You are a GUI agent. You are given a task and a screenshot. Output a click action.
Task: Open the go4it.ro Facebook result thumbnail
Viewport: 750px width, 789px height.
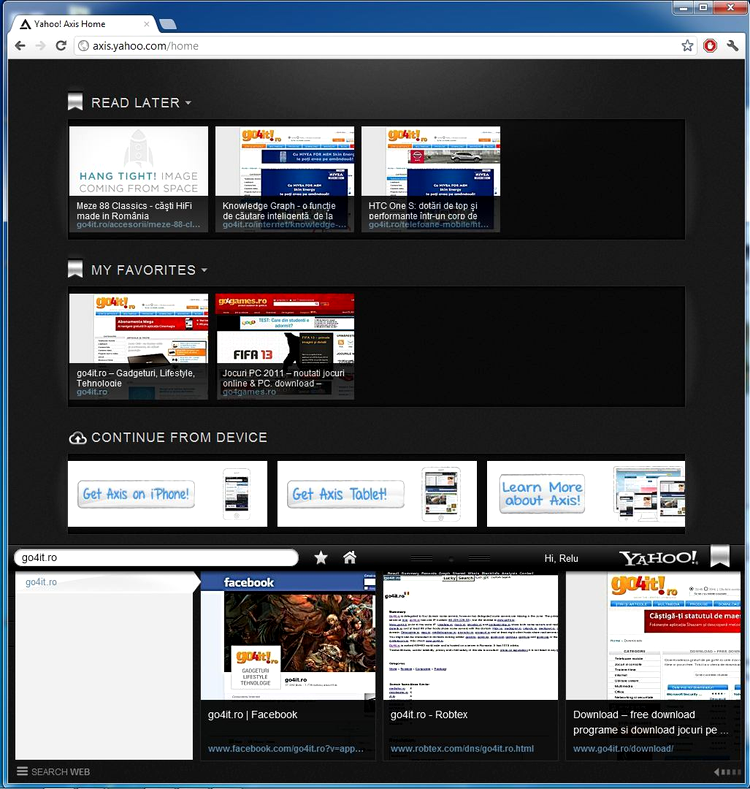(288, 636)
